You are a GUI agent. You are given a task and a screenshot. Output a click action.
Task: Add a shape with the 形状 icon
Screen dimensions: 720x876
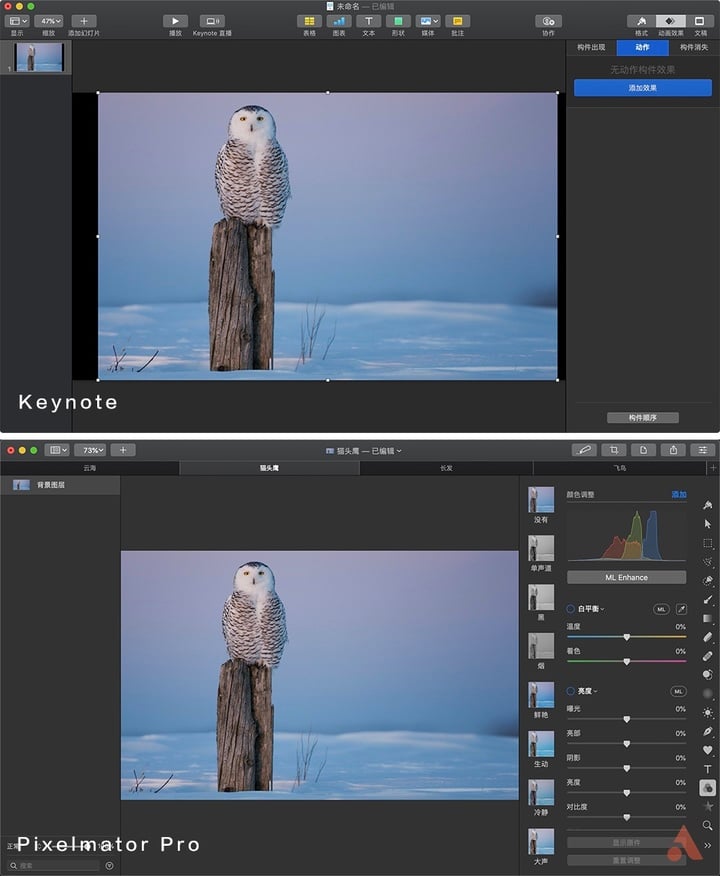coord(398,21)
